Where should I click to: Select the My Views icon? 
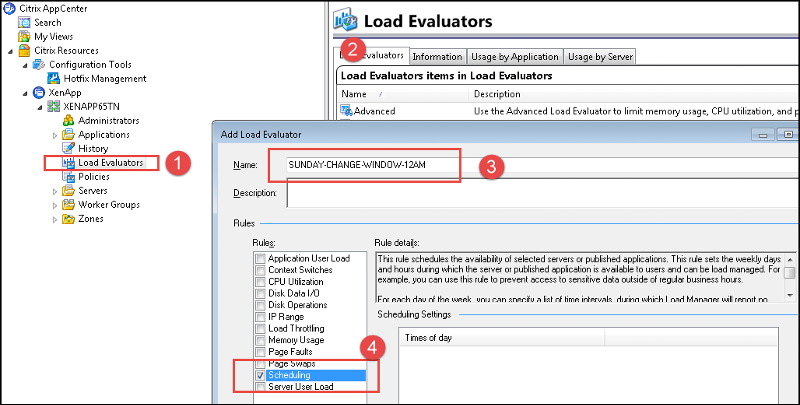(24, 37)
